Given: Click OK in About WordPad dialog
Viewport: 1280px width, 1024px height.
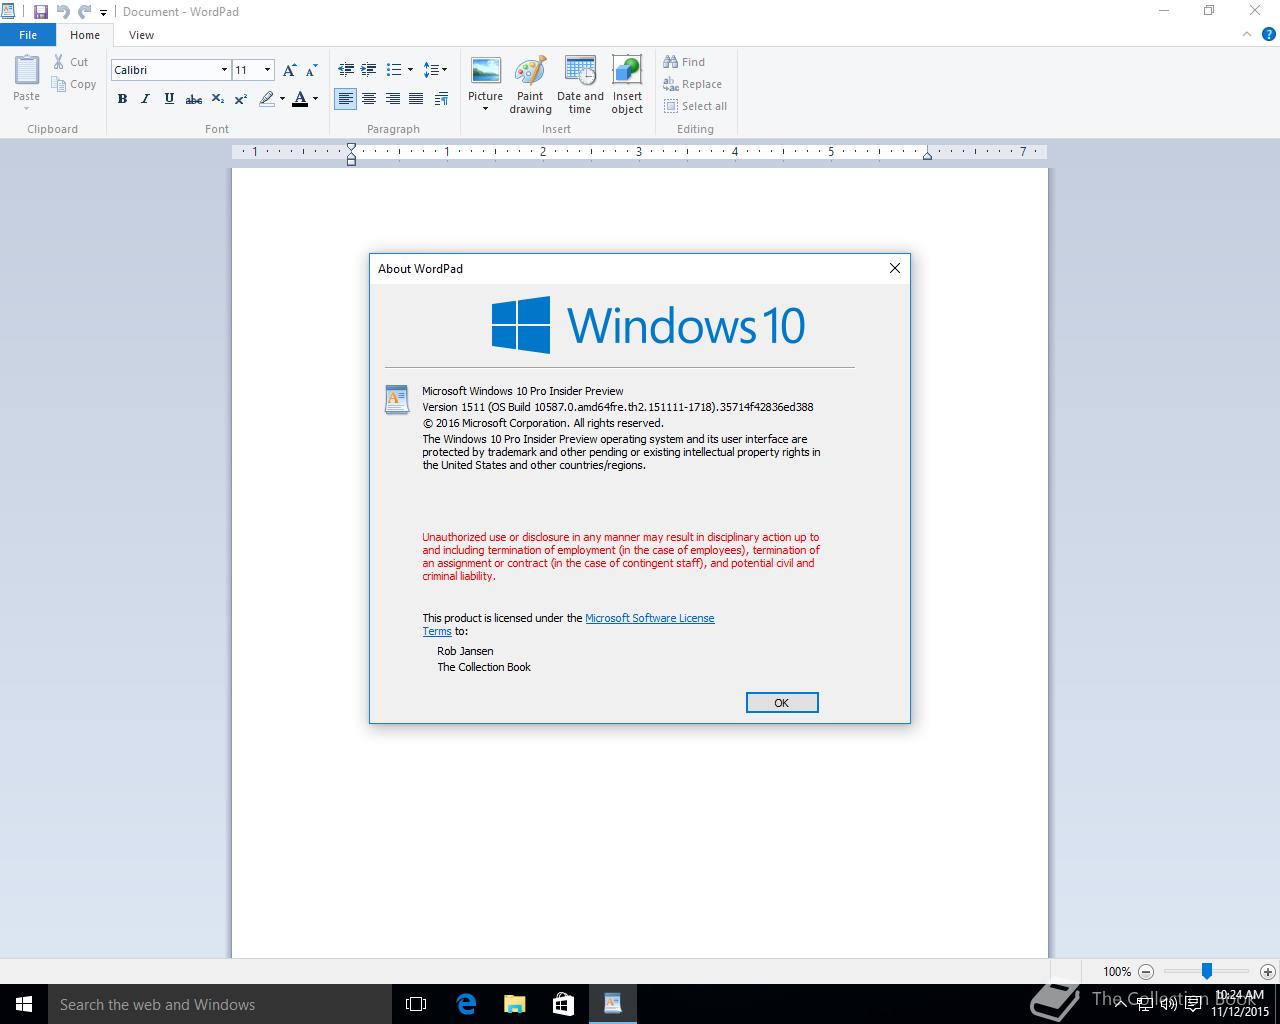Looking at the screenshot, I should pyautogui.click(x=782, y=703).
